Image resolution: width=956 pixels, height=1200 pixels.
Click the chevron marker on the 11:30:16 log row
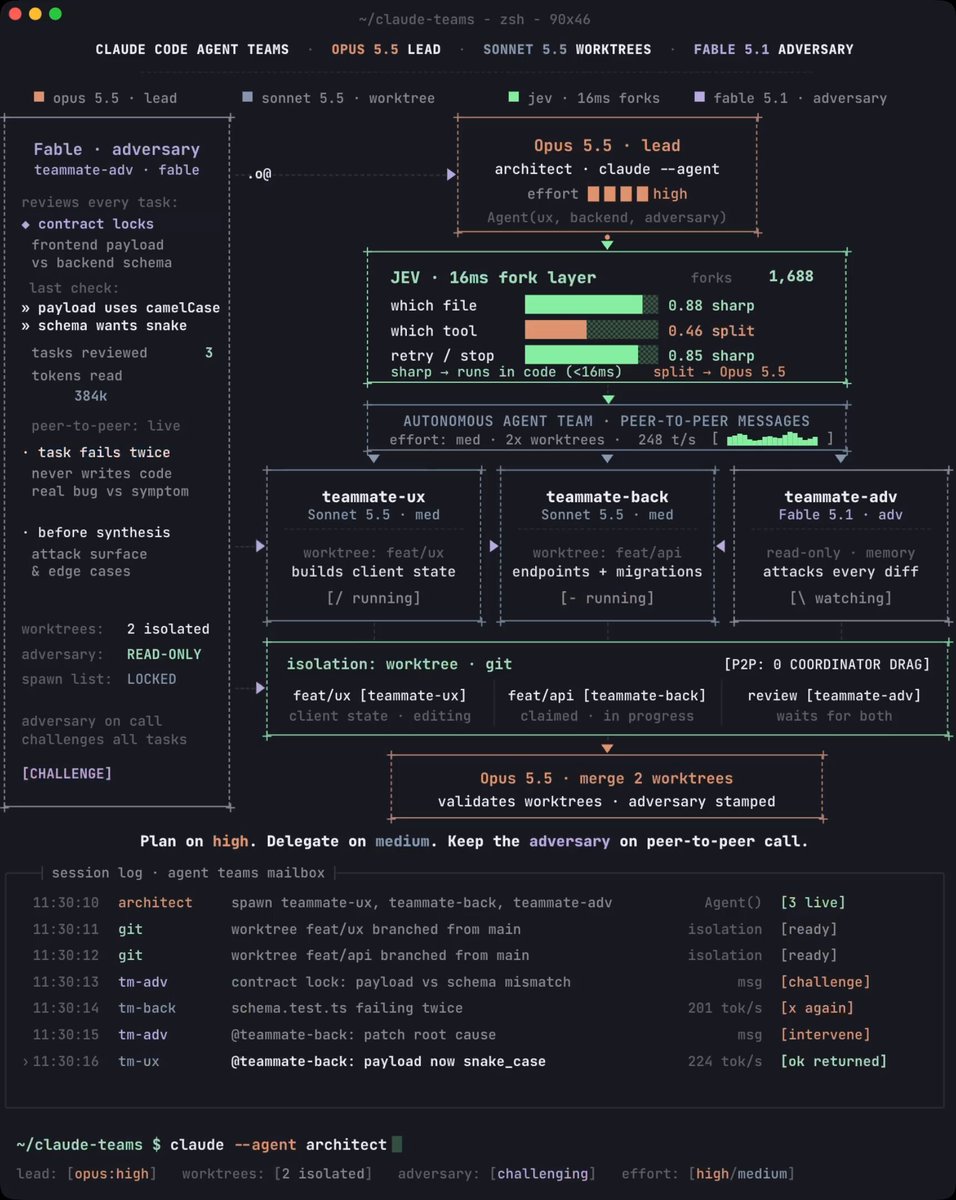[x=25, y=1061]
